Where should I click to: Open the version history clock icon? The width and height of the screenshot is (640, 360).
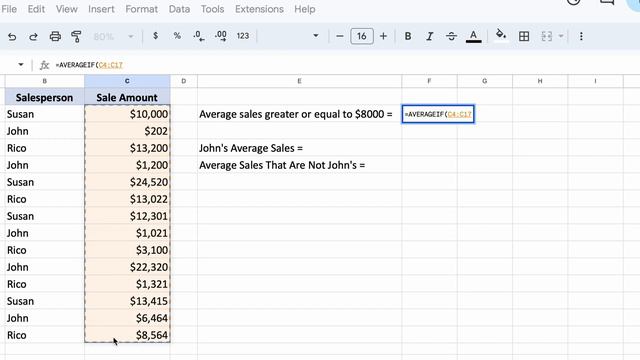coord(574,2)
